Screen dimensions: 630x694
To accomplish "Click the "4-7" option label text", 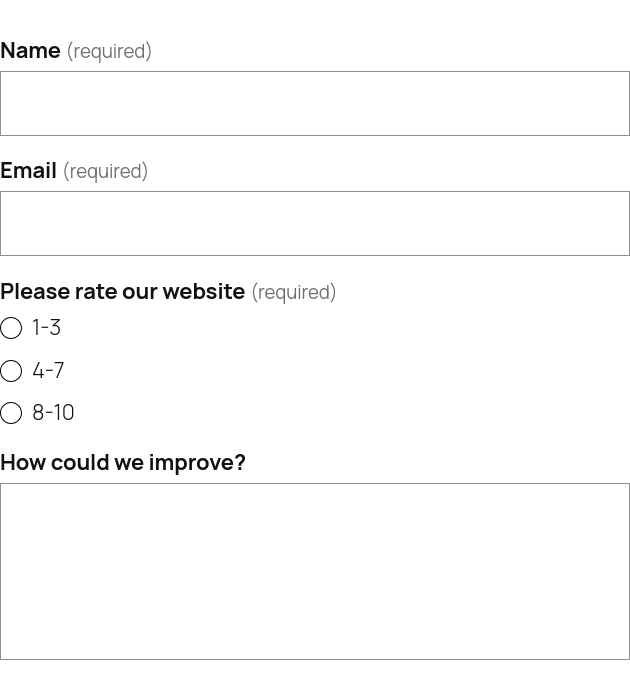I will click(48, 371).
